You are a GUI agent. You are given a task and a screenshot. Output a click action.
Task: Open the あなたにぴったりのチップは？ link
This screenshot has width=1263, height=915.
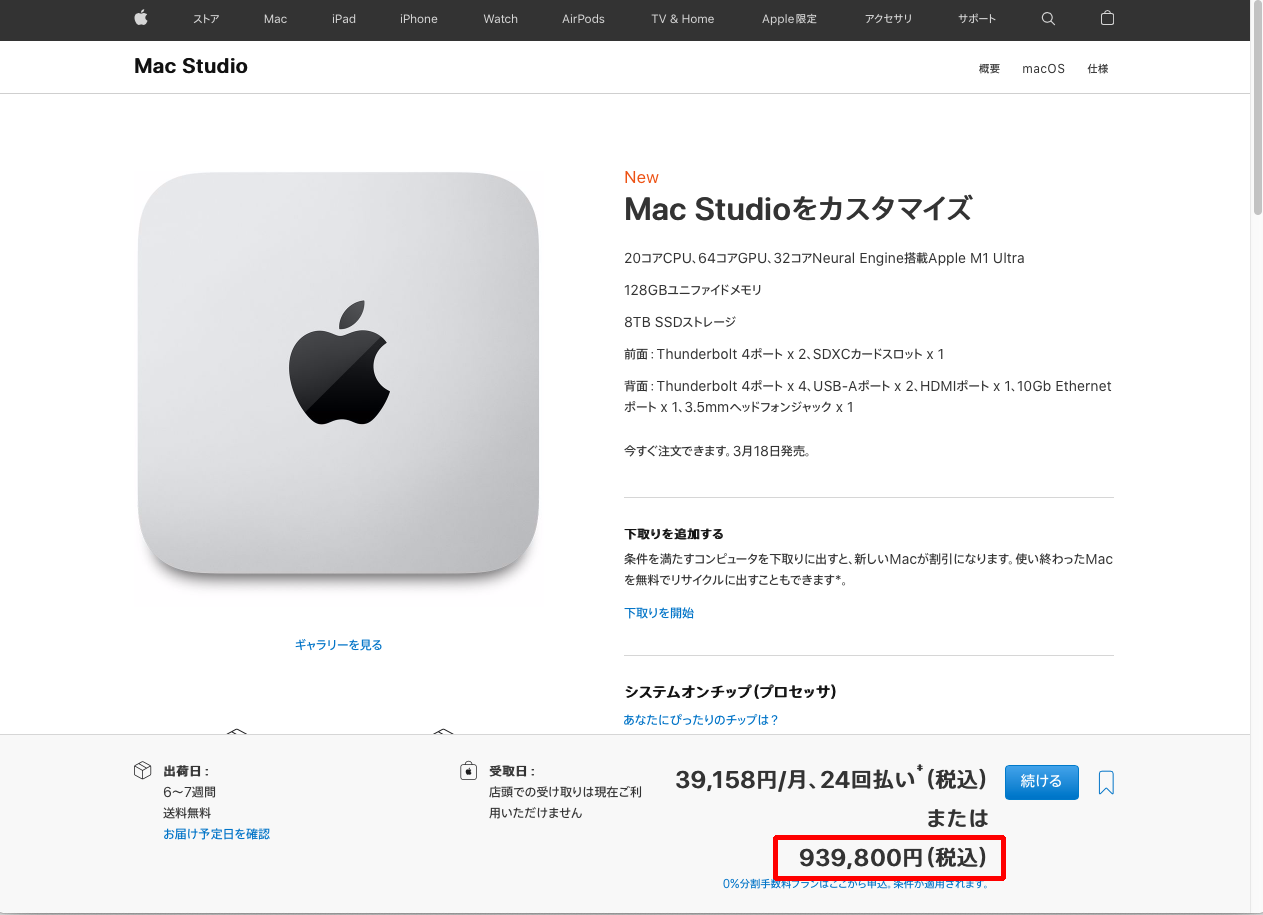[x=701, y=720]
